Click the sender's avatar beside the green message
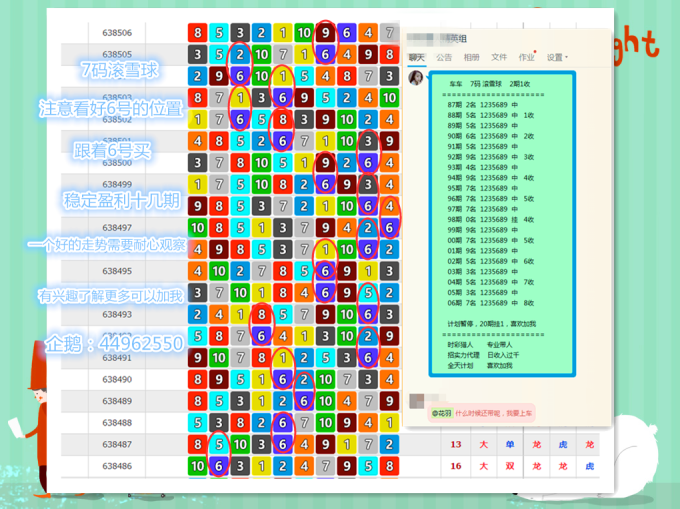680x509 pixels. click(x=415, y=78)
